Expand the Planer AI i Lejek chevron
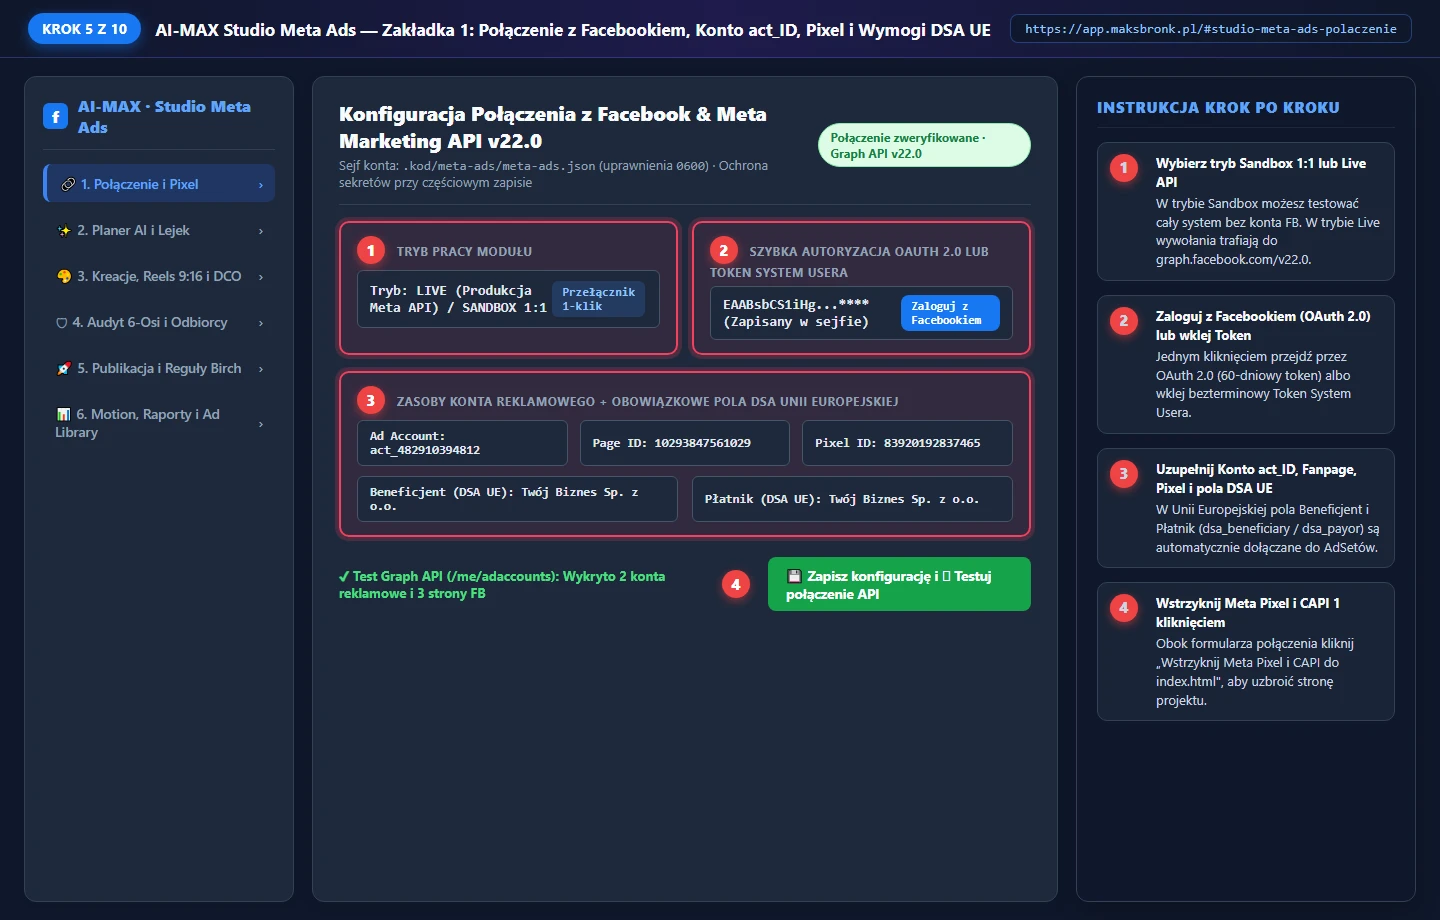This screenshot has width=1440, height=920. click(x=261, y=231)
